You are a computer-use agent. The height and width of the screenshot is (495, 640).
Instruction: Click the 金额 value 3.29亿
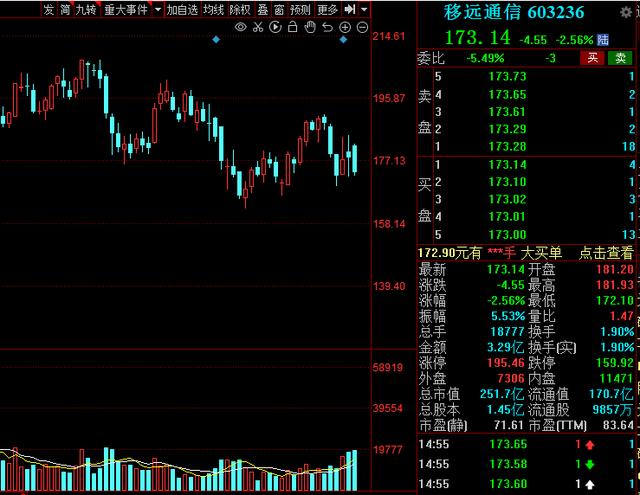point(506,347)
